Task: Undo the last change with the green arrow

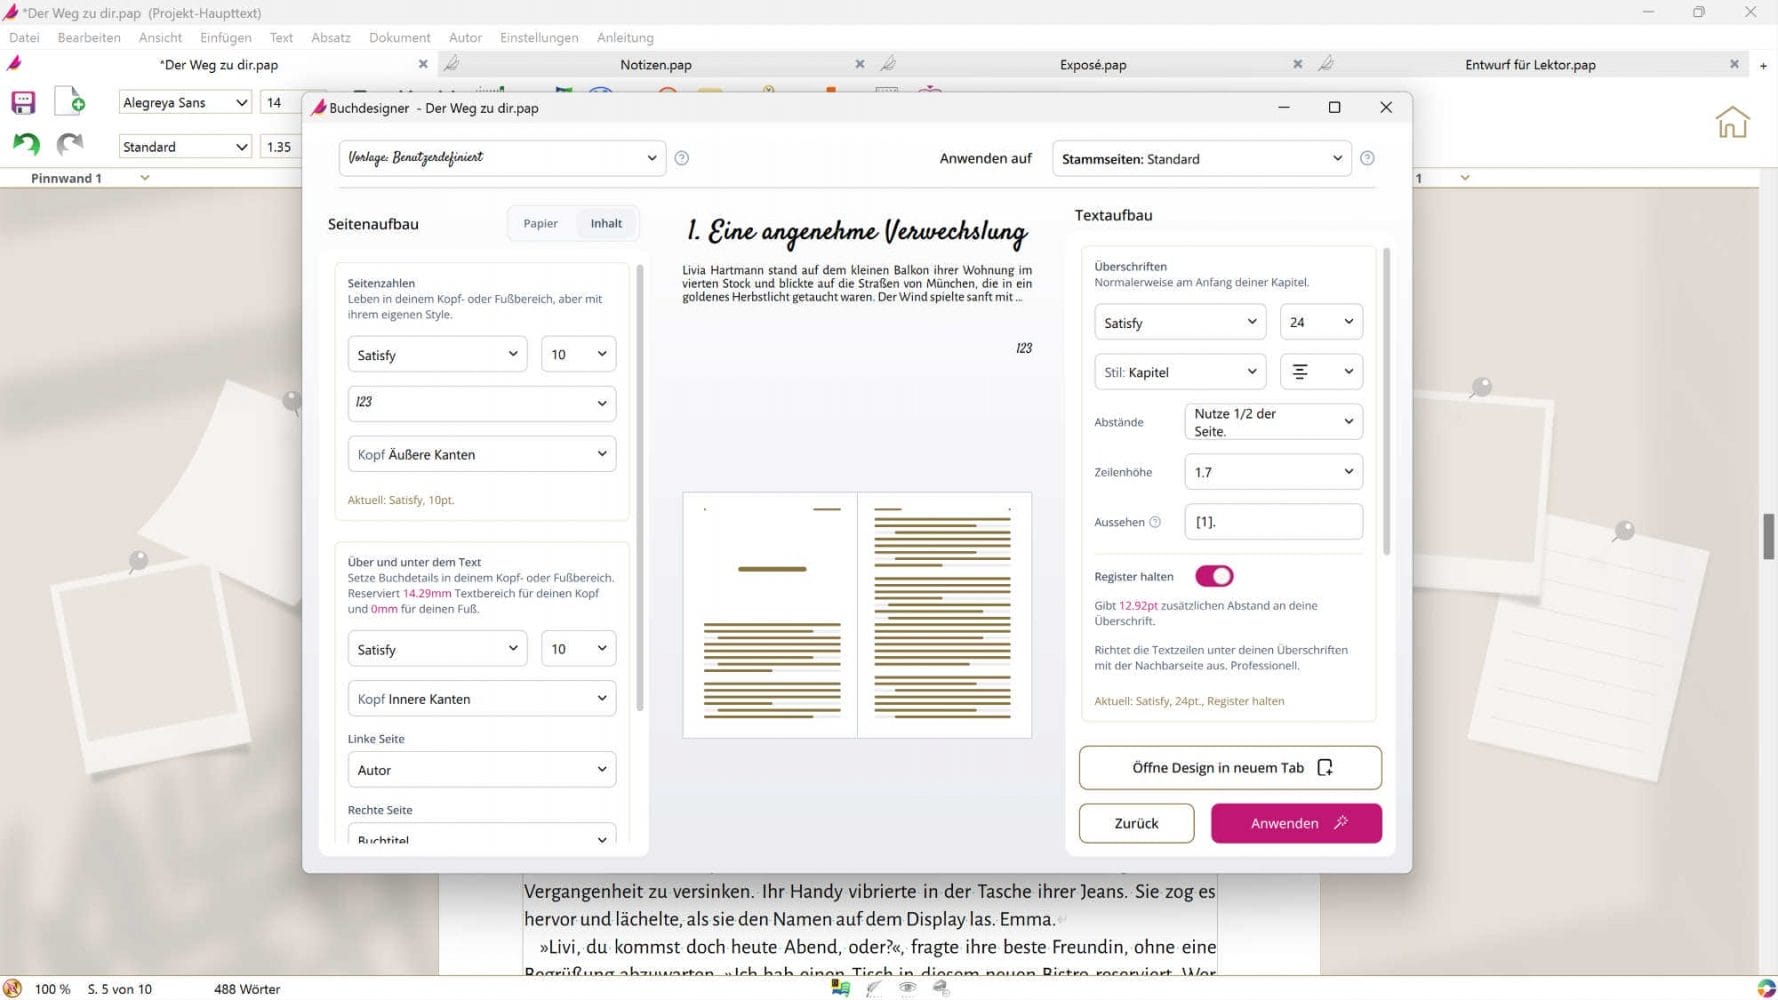Action: pyautogui.click(x=24, y=145)
